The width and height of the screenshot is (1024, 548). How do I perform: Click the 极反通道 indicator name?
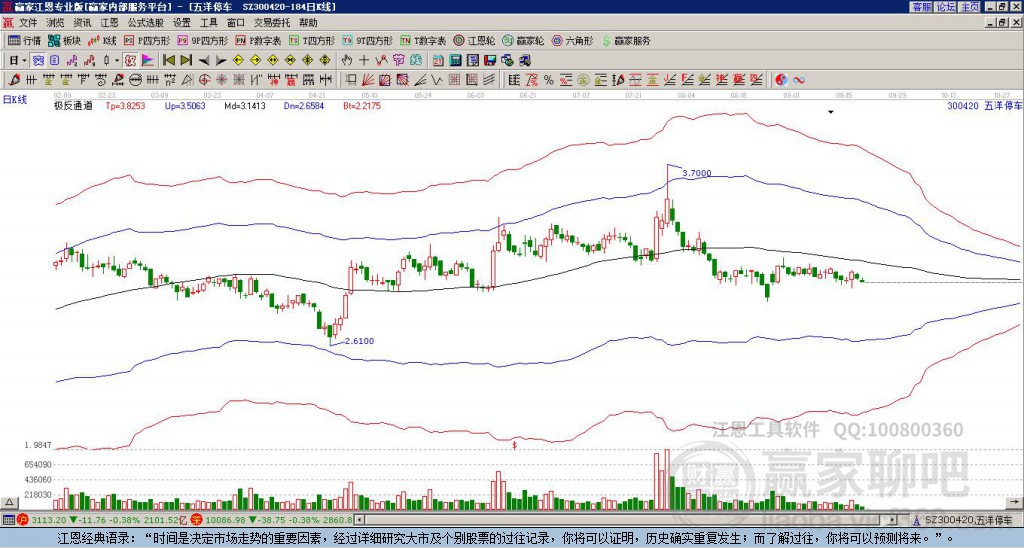pyautogui.click(x=73, y=105)
